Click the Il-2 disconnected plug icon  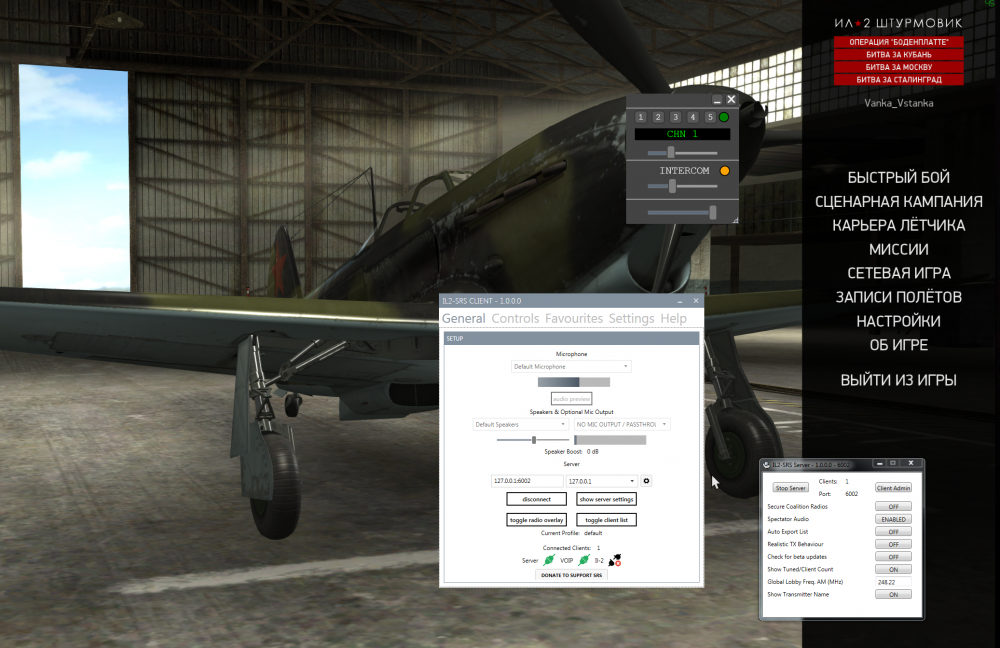tap(615, 560)
